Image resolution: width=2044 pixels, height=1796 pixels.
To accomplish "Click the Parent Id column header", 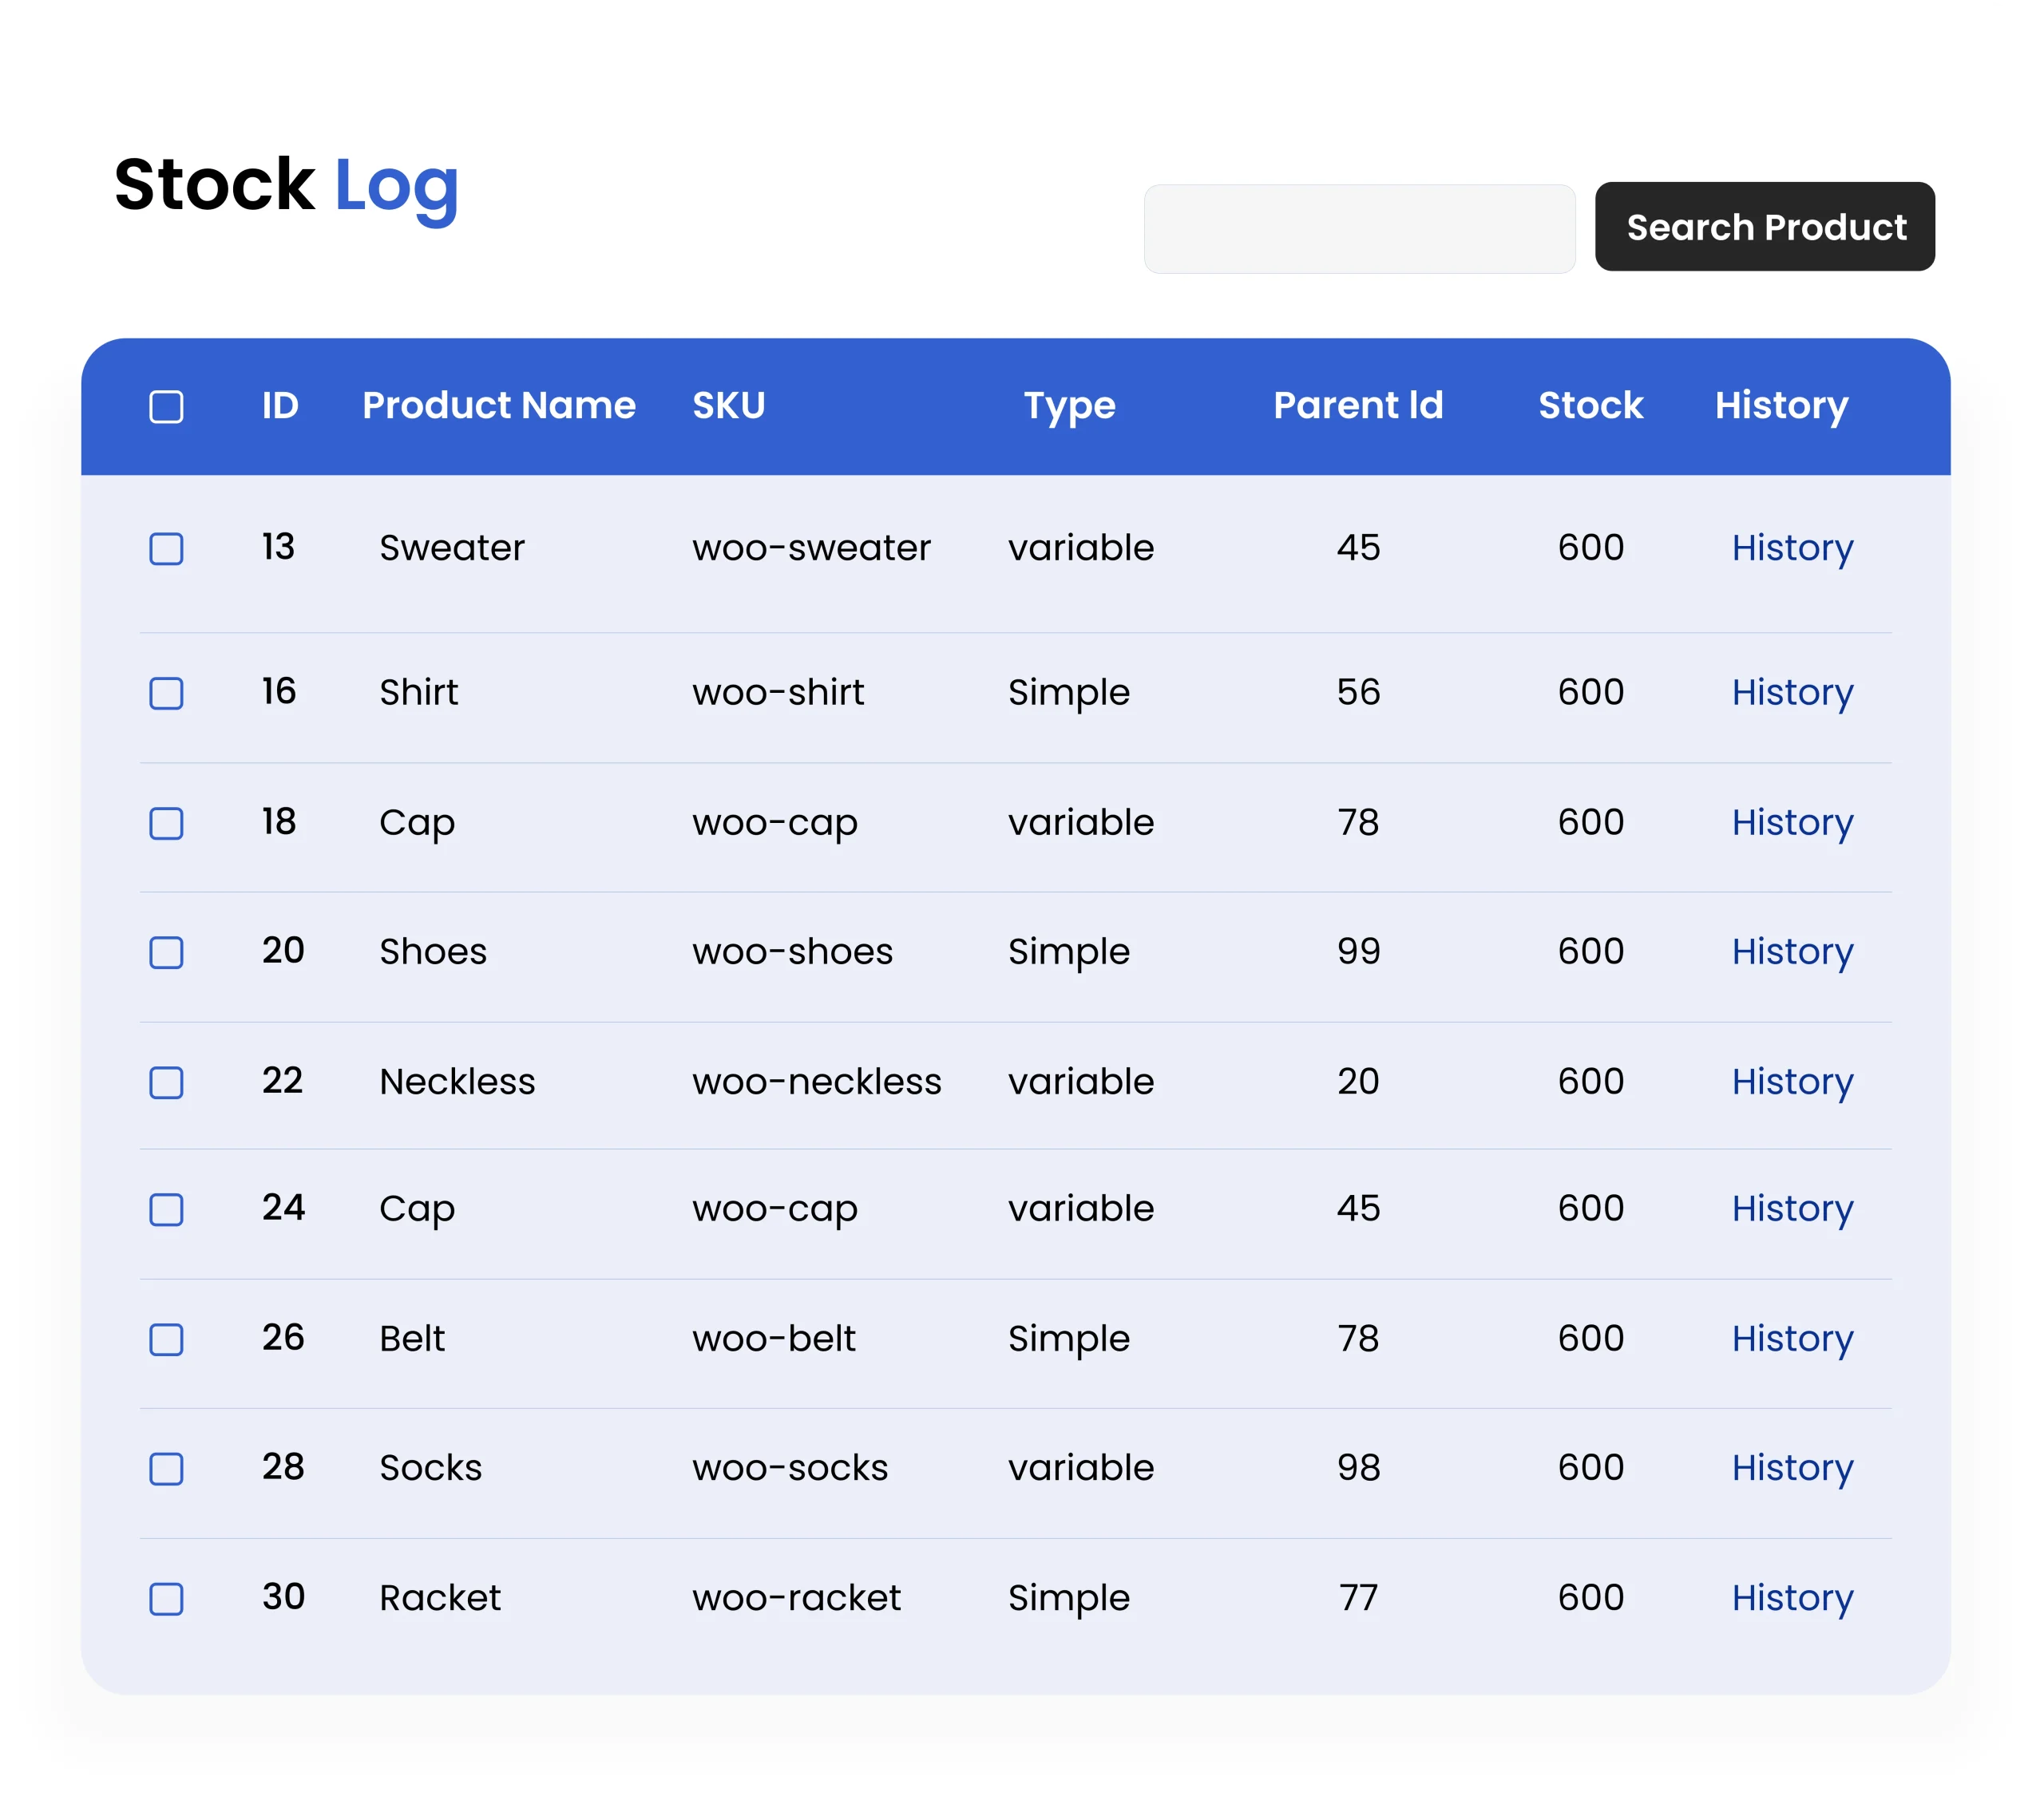I will (1358, 405).
